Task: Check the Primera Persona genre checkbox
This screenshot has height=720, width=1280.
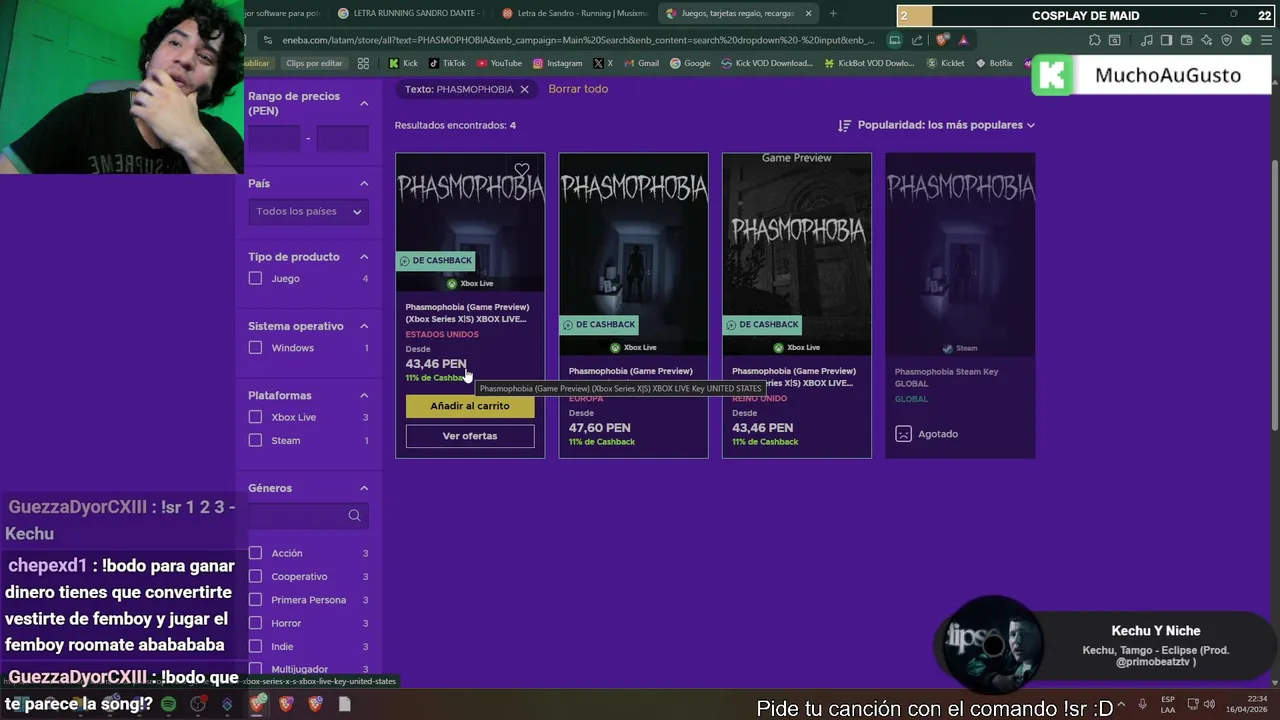Action: (x=255, y=600)
